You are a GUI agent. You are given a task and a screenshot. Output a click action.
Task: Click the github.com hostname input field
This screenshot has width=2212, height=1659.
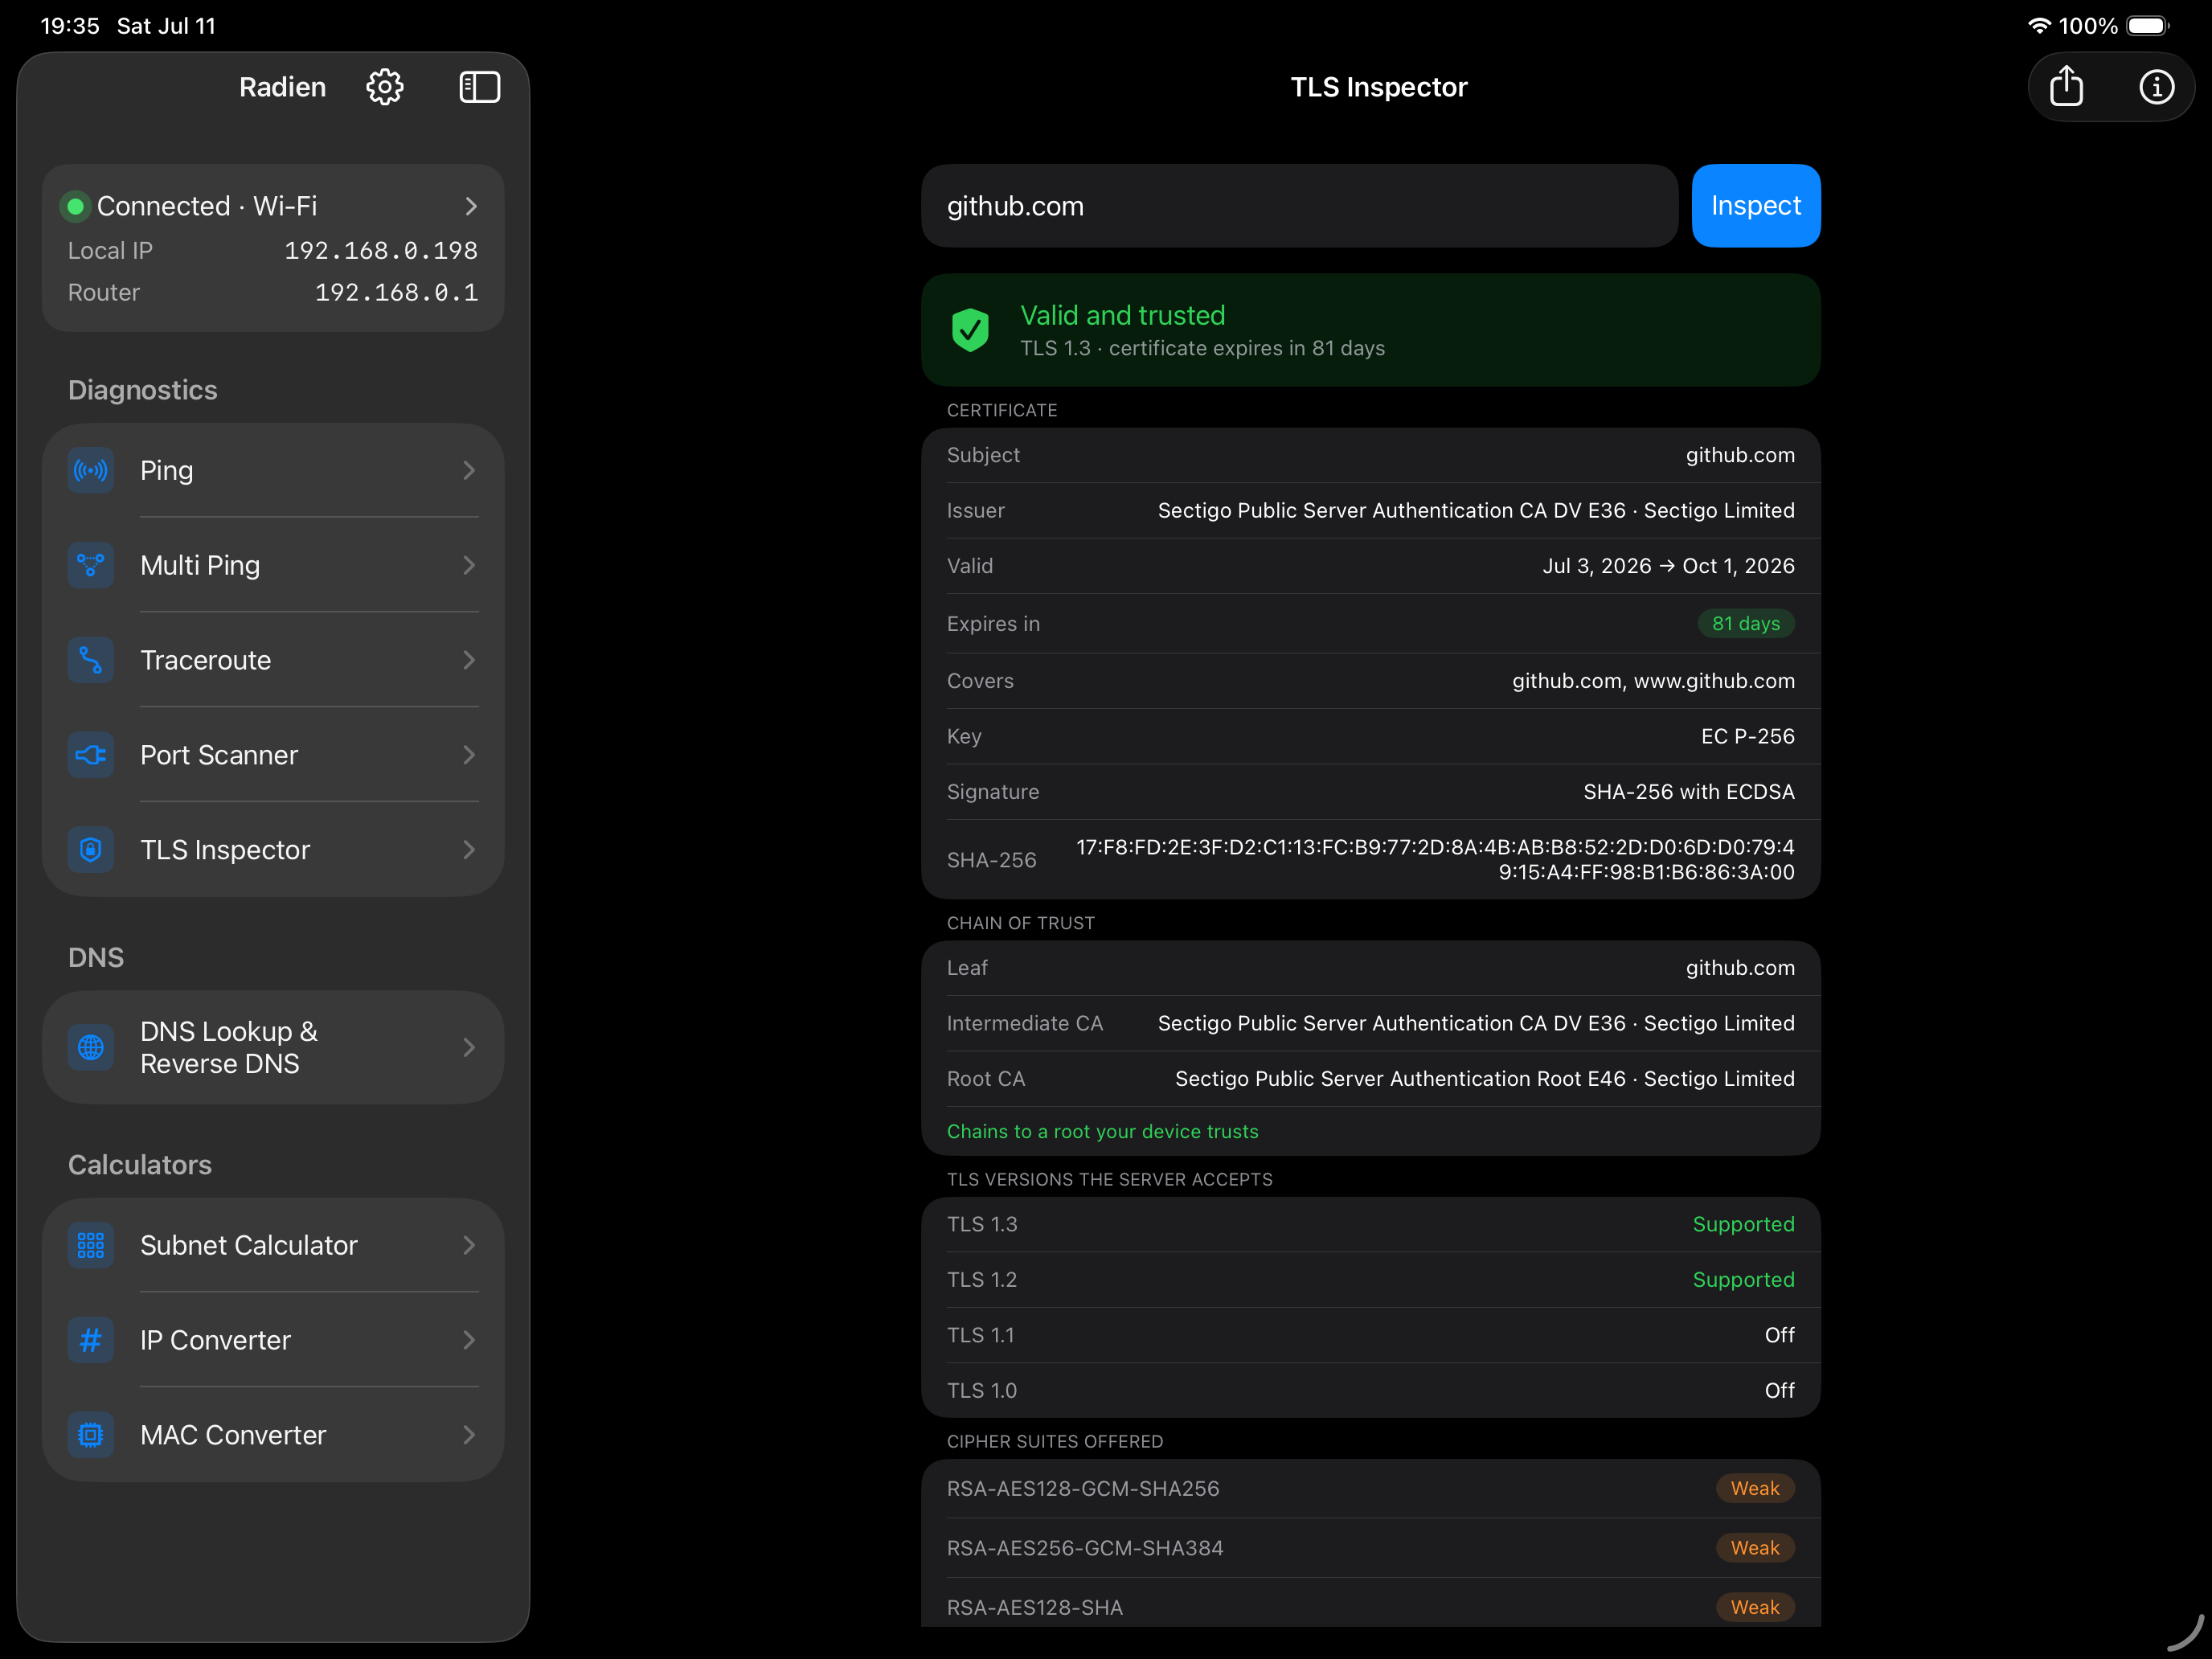click(1299, 206)
